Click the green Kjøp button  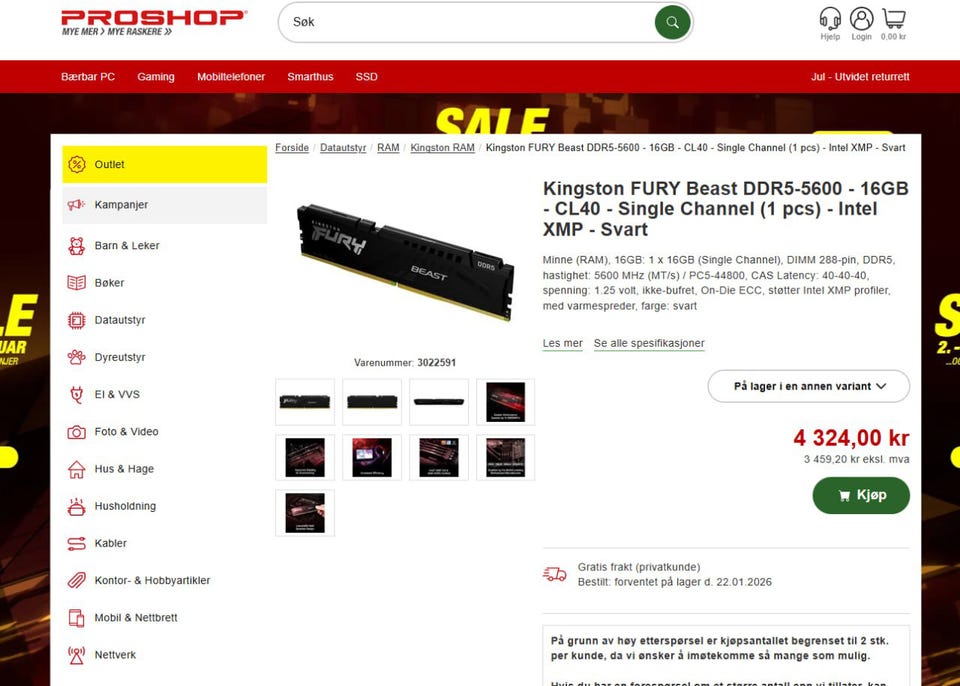pyautogui.click(x=861, y=495)
